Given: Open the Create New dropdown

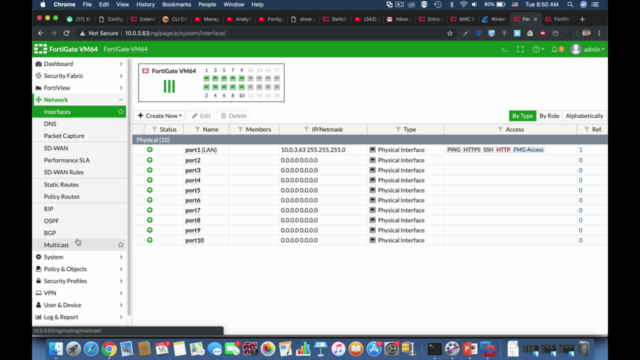Looking at the screenshot, I should [x=160, y=116].
